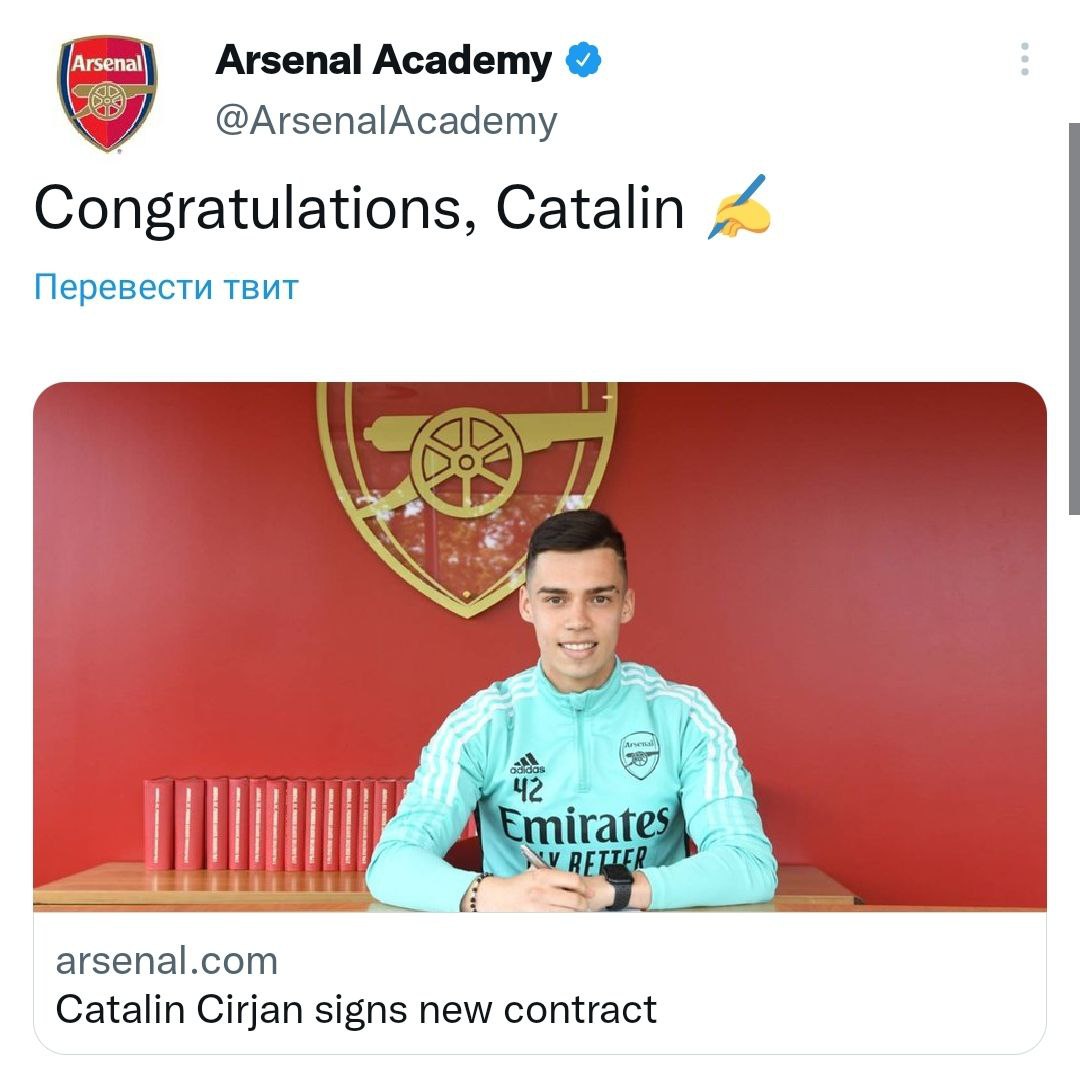
Task: Open the three-dot tweet options menu
Action: point(1025,60)
